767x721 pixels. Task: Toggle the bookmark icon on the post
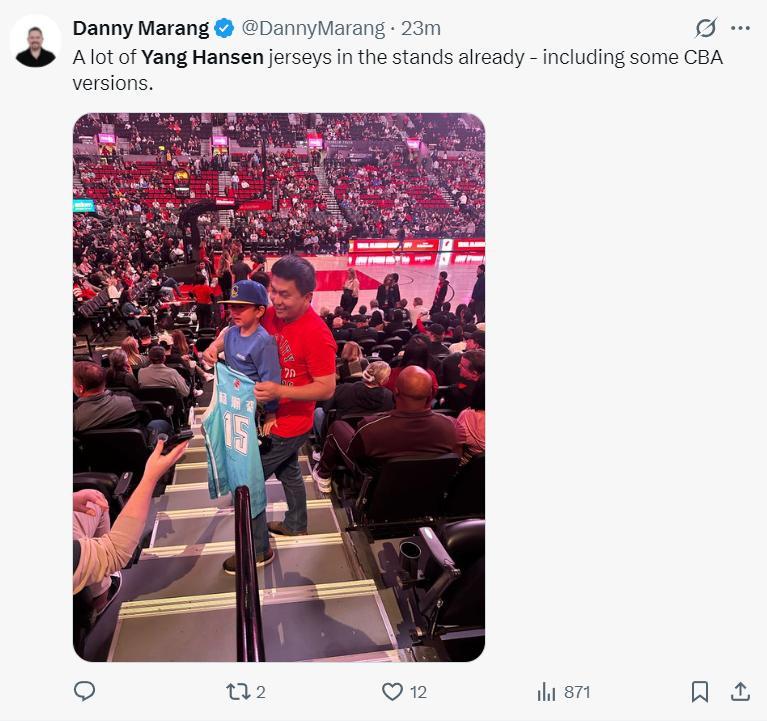click(x=700, y=691)
